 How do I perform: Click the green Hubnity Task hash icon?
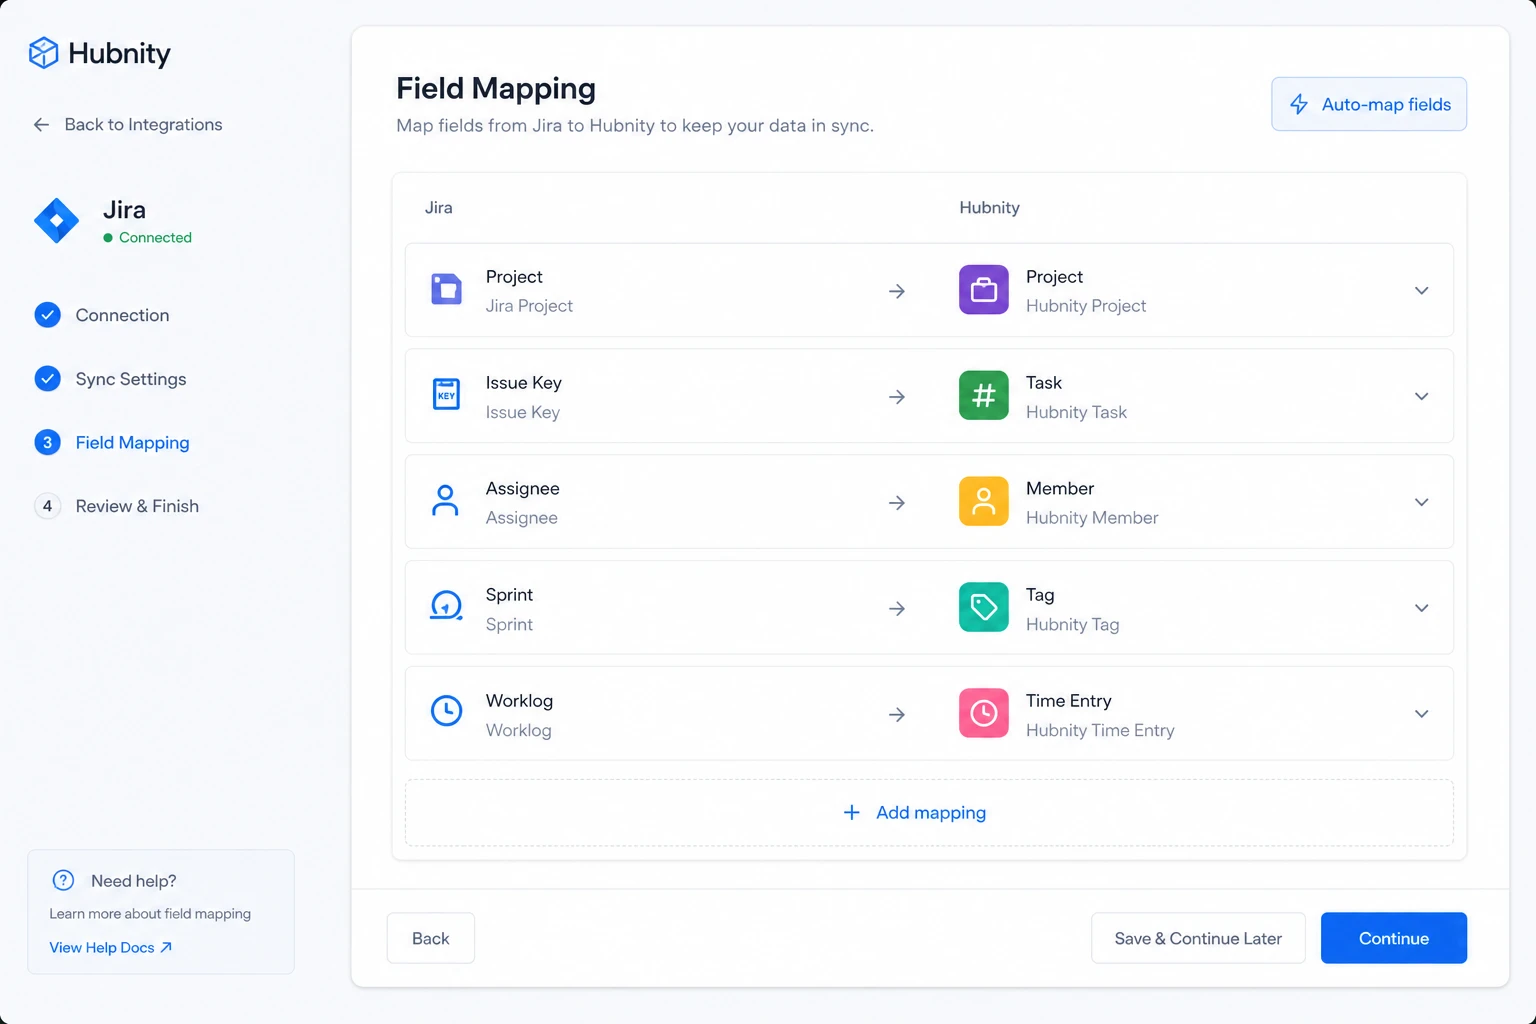click(984, 396)
